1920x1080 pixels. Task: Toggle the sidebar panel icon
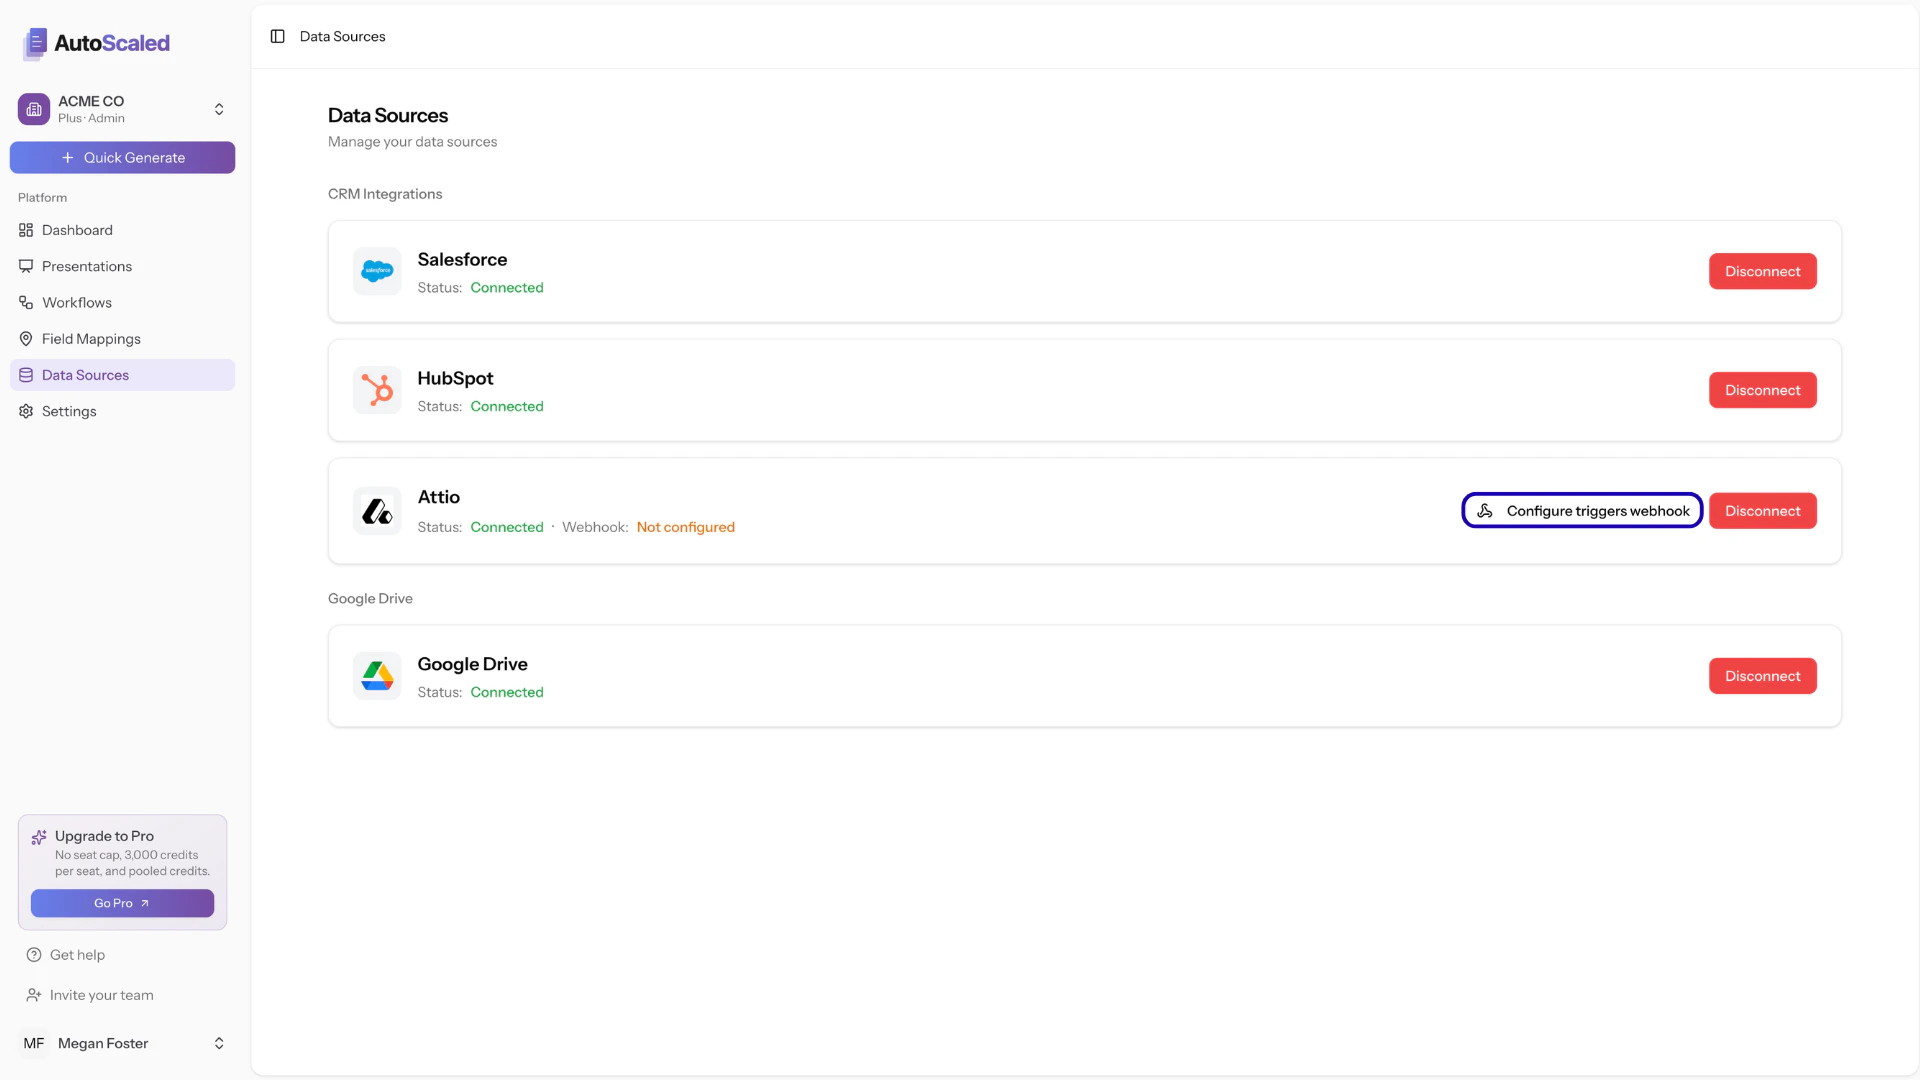277,36
